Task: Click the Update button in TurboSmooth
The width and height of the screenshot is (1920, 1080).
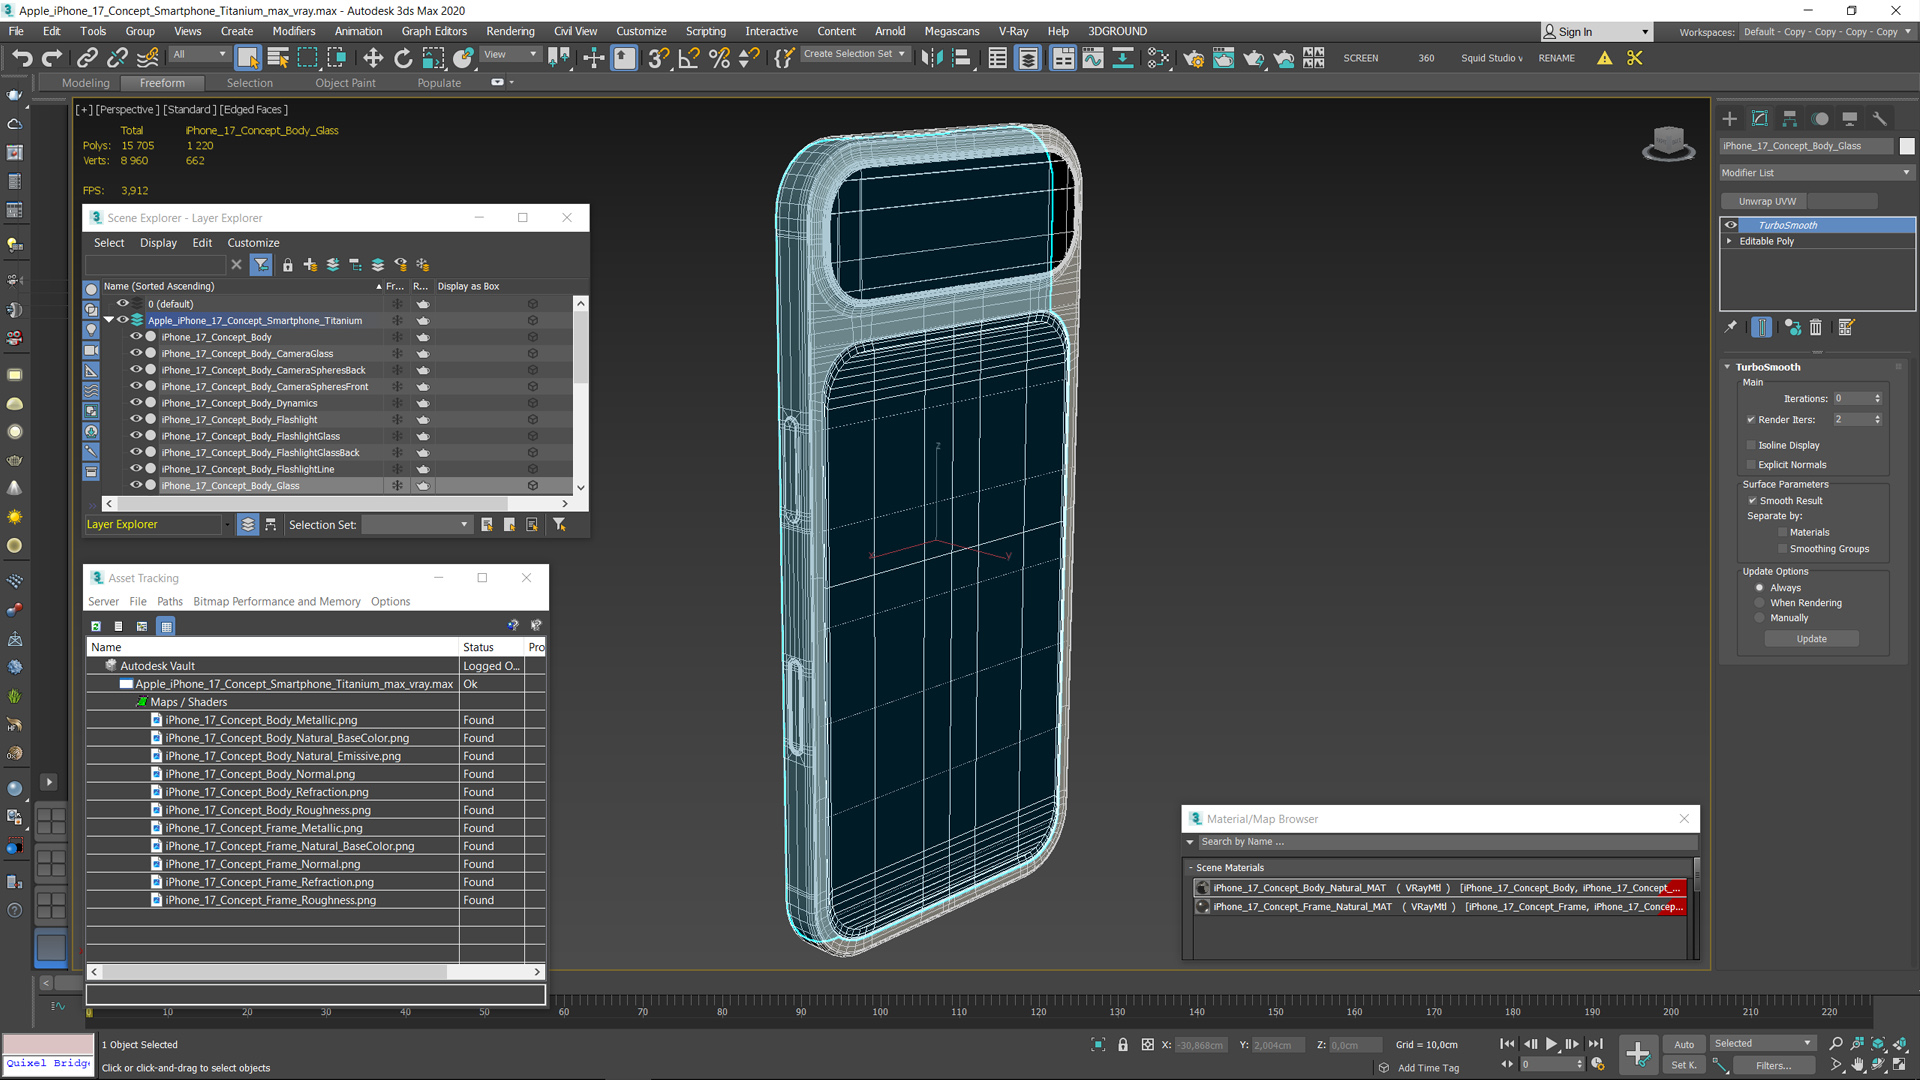Action: tap(1812, 638)
